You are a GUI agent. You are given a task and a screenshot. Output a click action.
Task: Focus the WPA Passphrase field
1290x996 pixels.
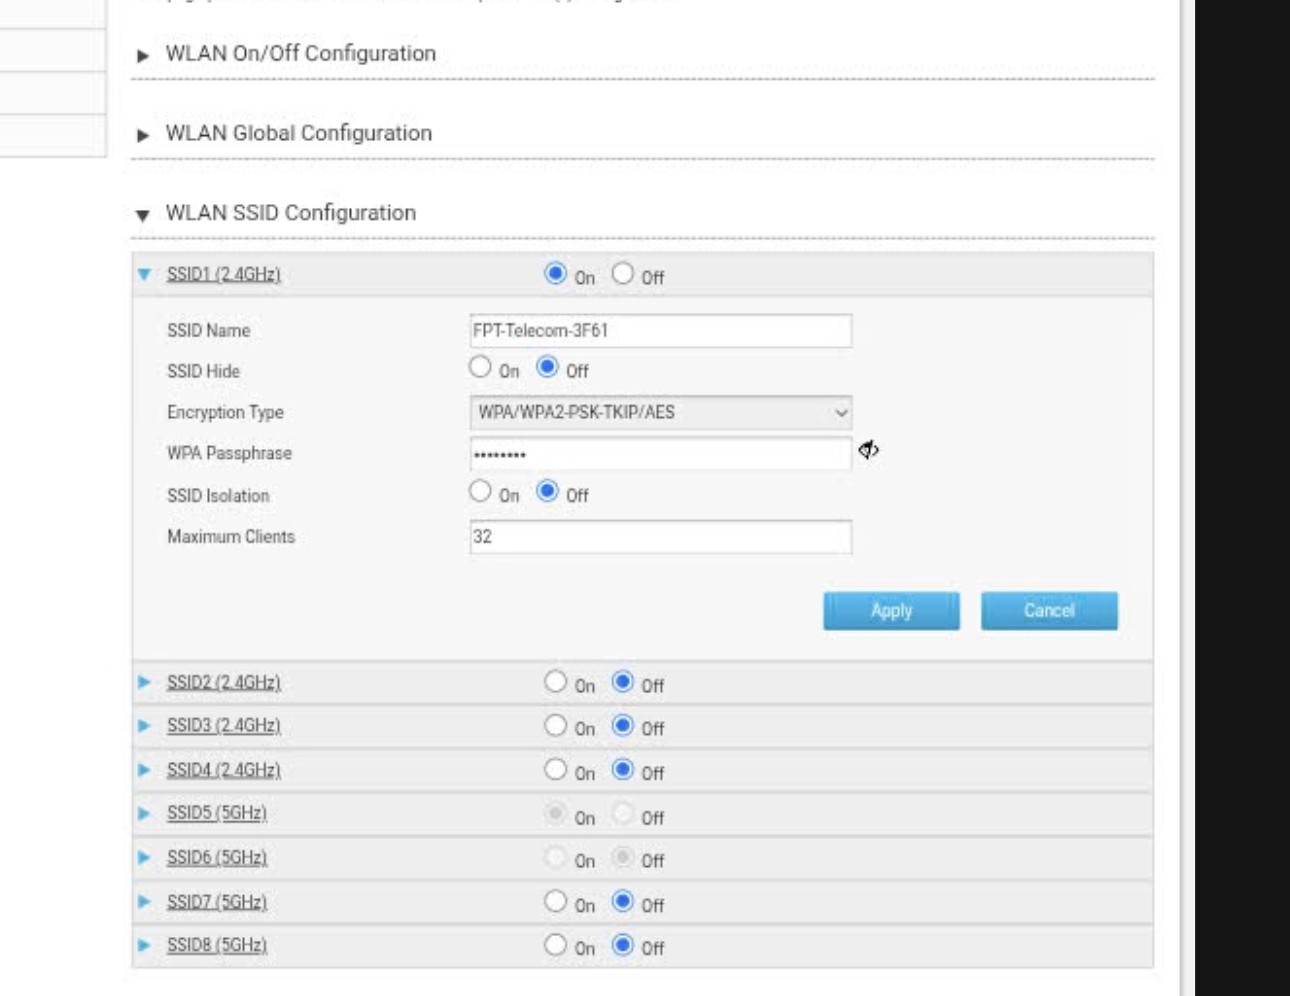click(661, 454)
